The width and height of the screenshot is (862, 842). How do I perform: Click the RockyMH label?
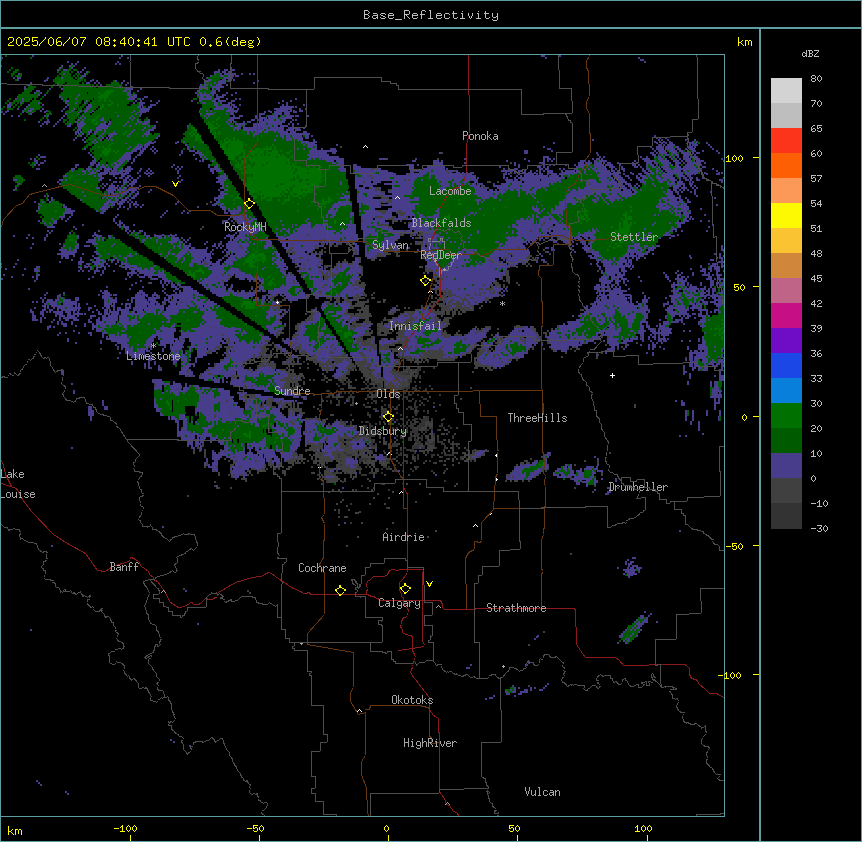(245, 227)
